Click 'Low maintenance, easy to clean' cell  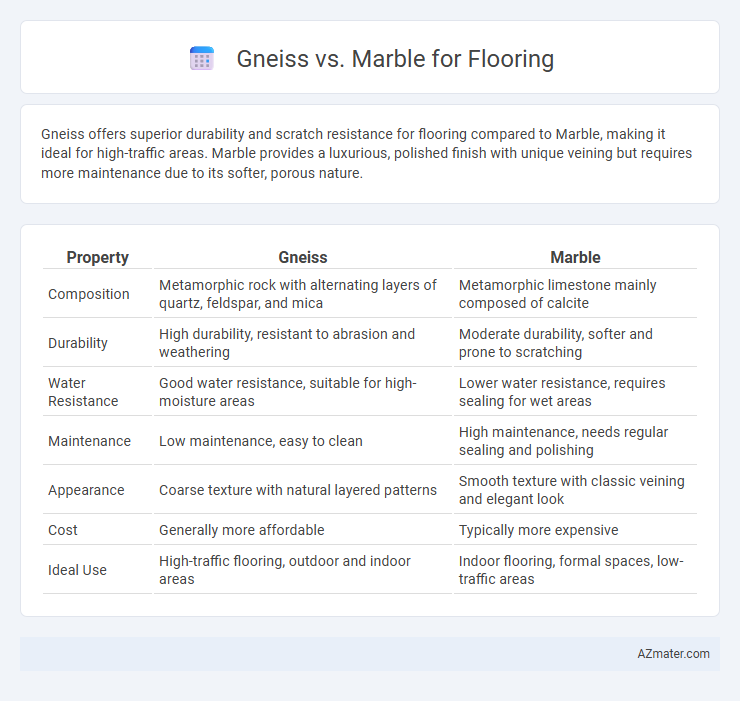[261, 441]
